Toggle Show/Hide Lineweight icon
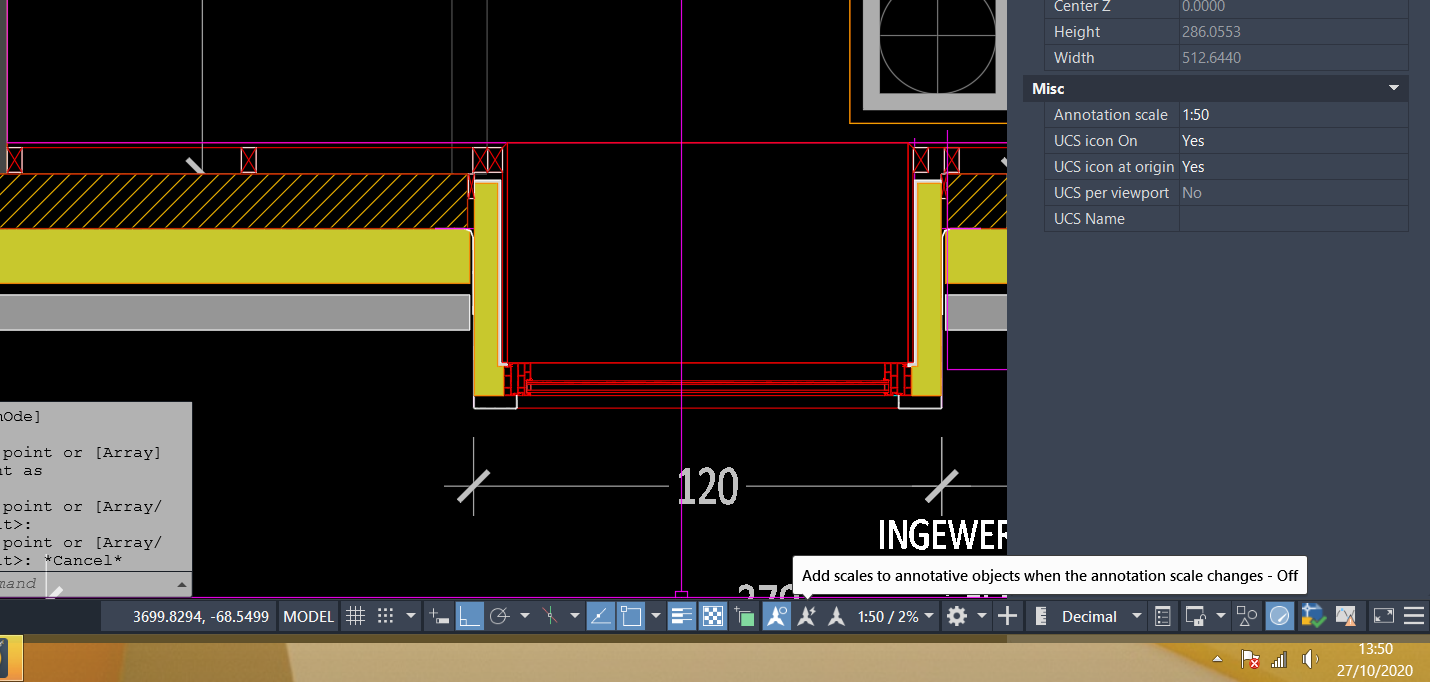 tap(681, 616)
